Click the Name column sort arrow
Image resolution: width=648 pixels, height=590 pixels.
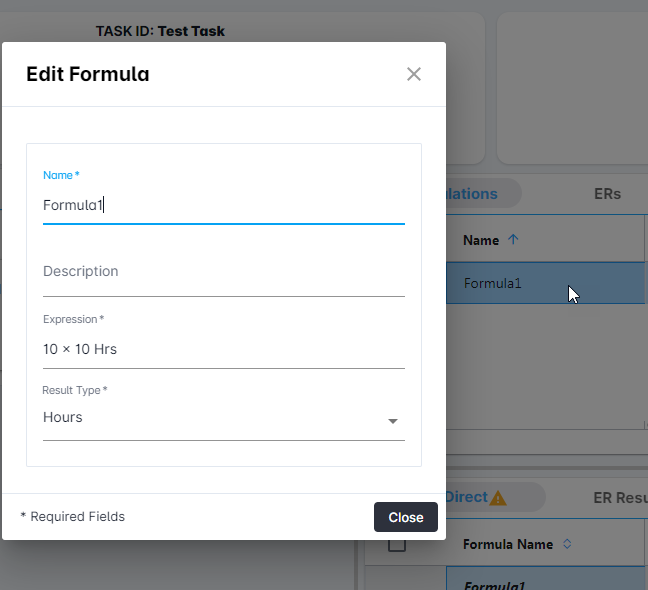(x=513, y=239)
